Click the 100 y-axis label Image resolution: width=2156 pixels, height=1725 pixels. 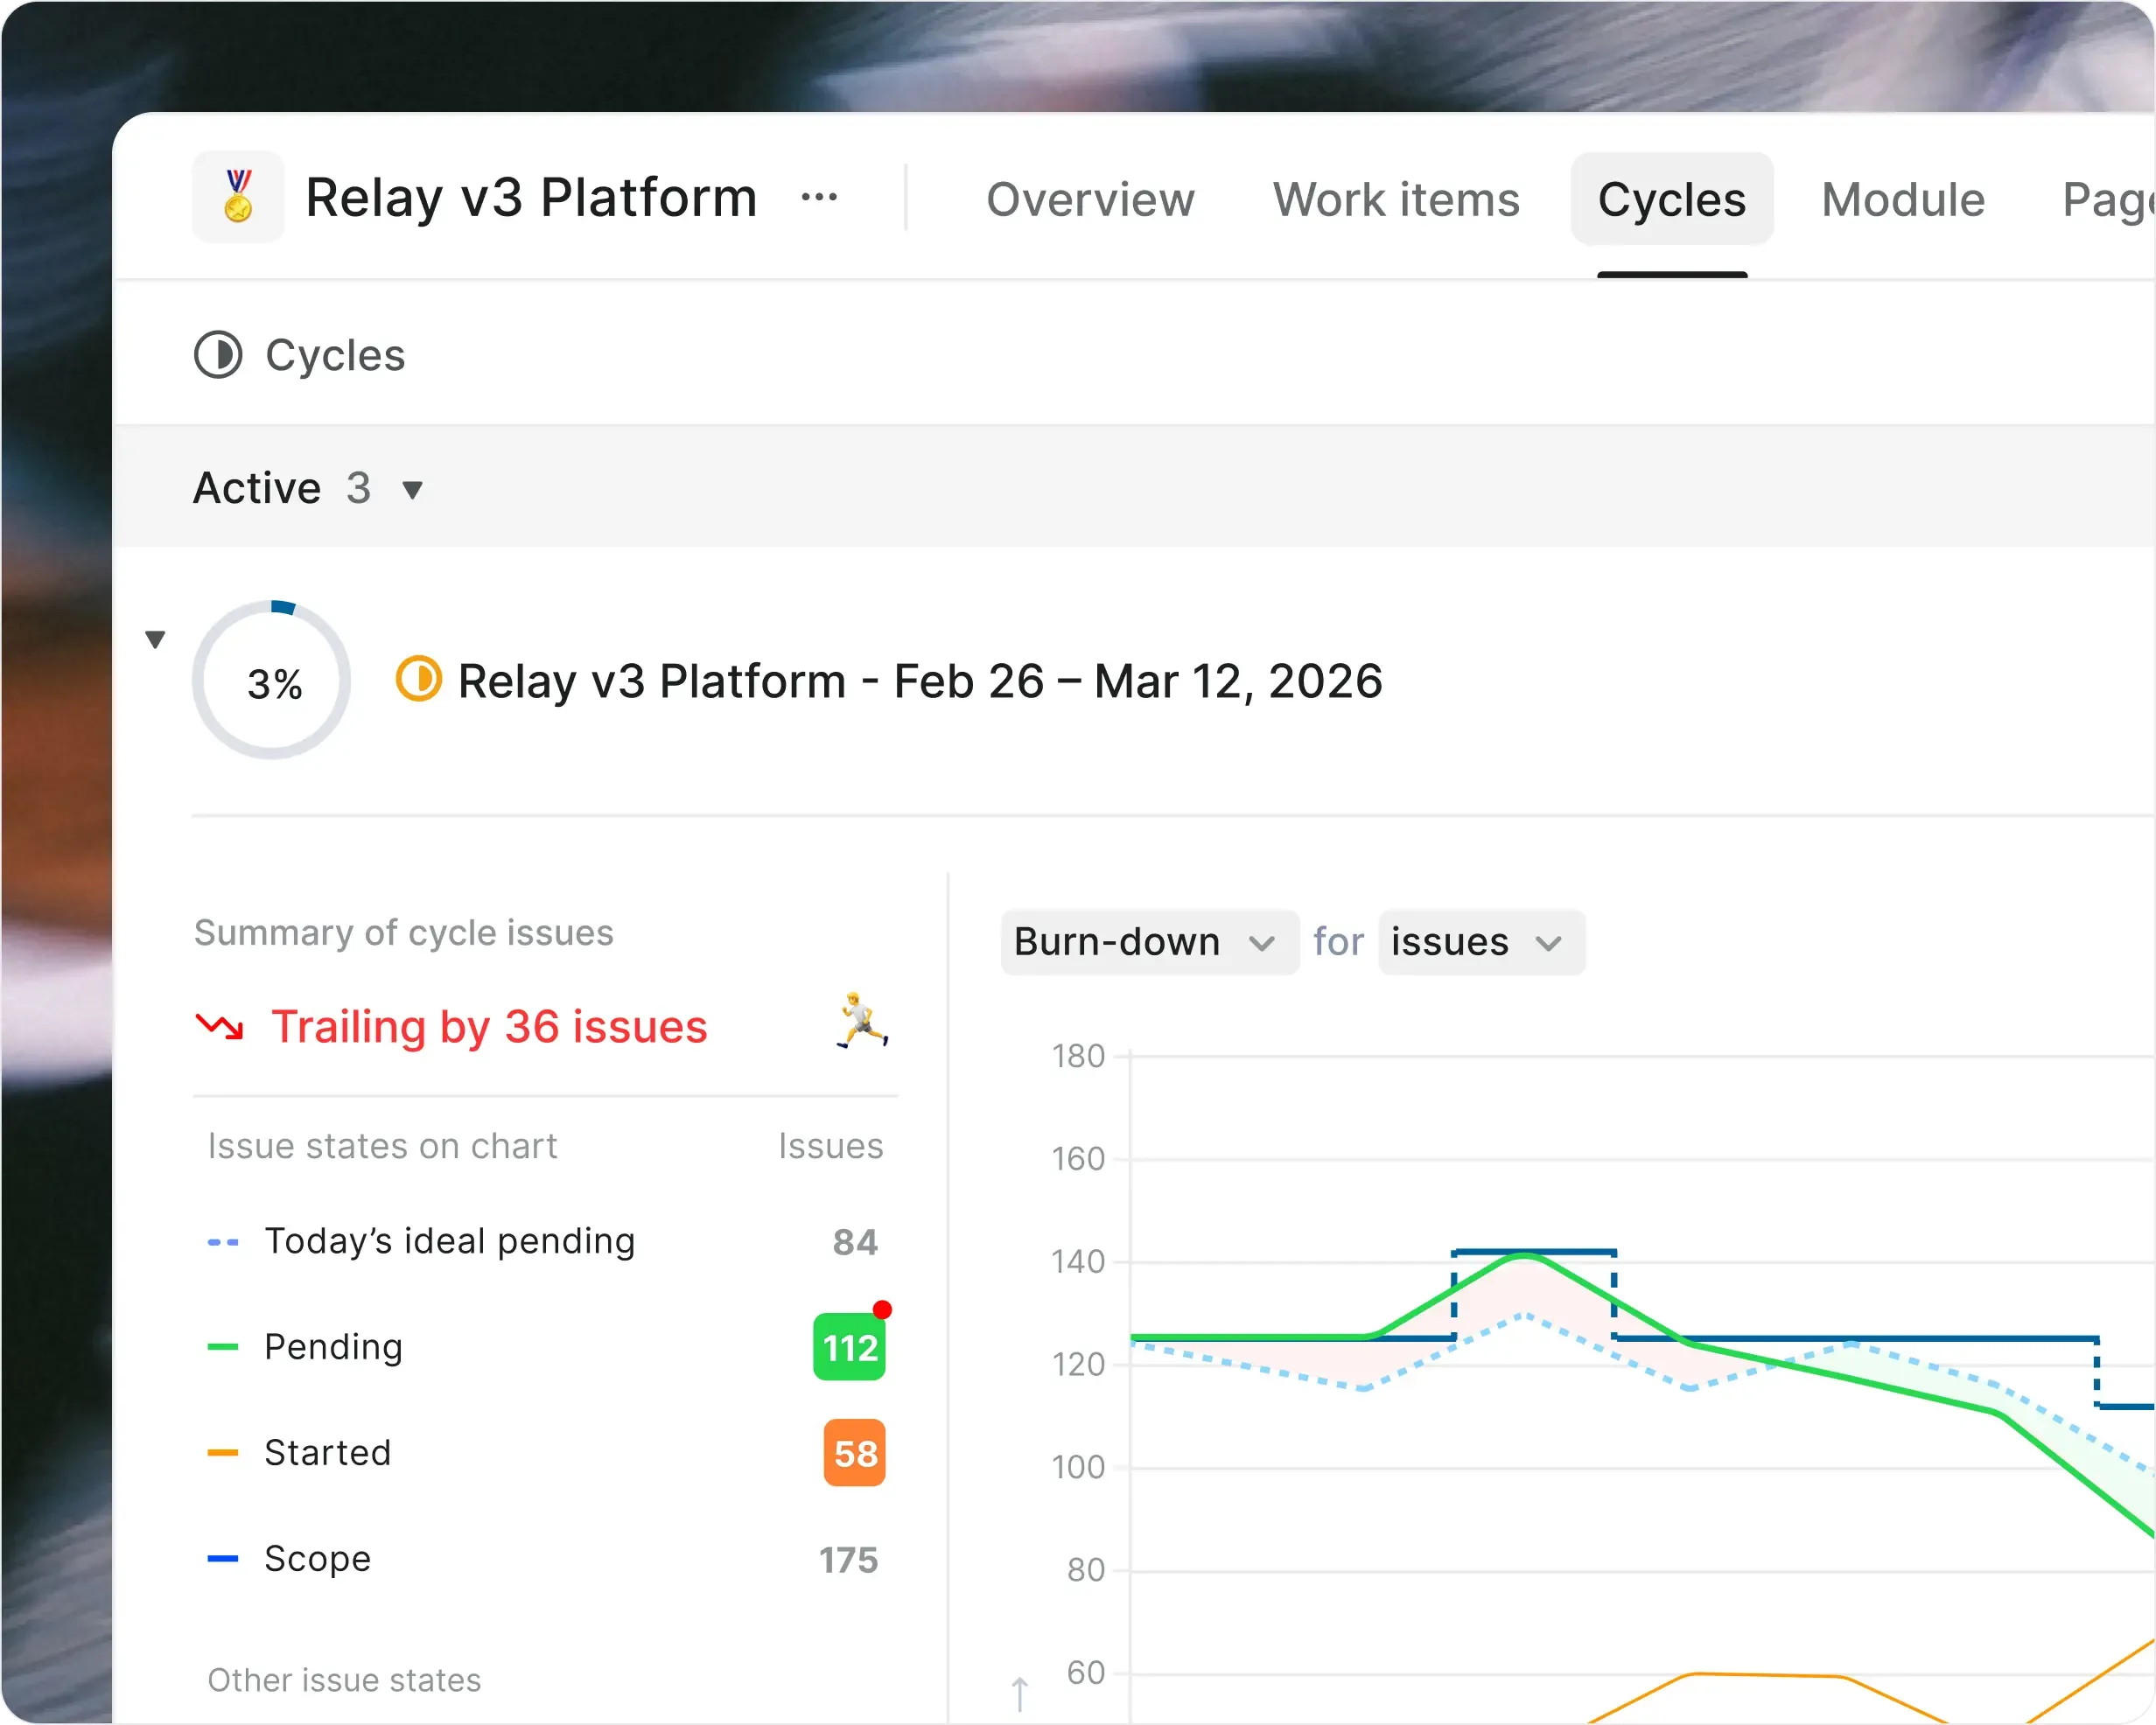click(1078, 1468)
